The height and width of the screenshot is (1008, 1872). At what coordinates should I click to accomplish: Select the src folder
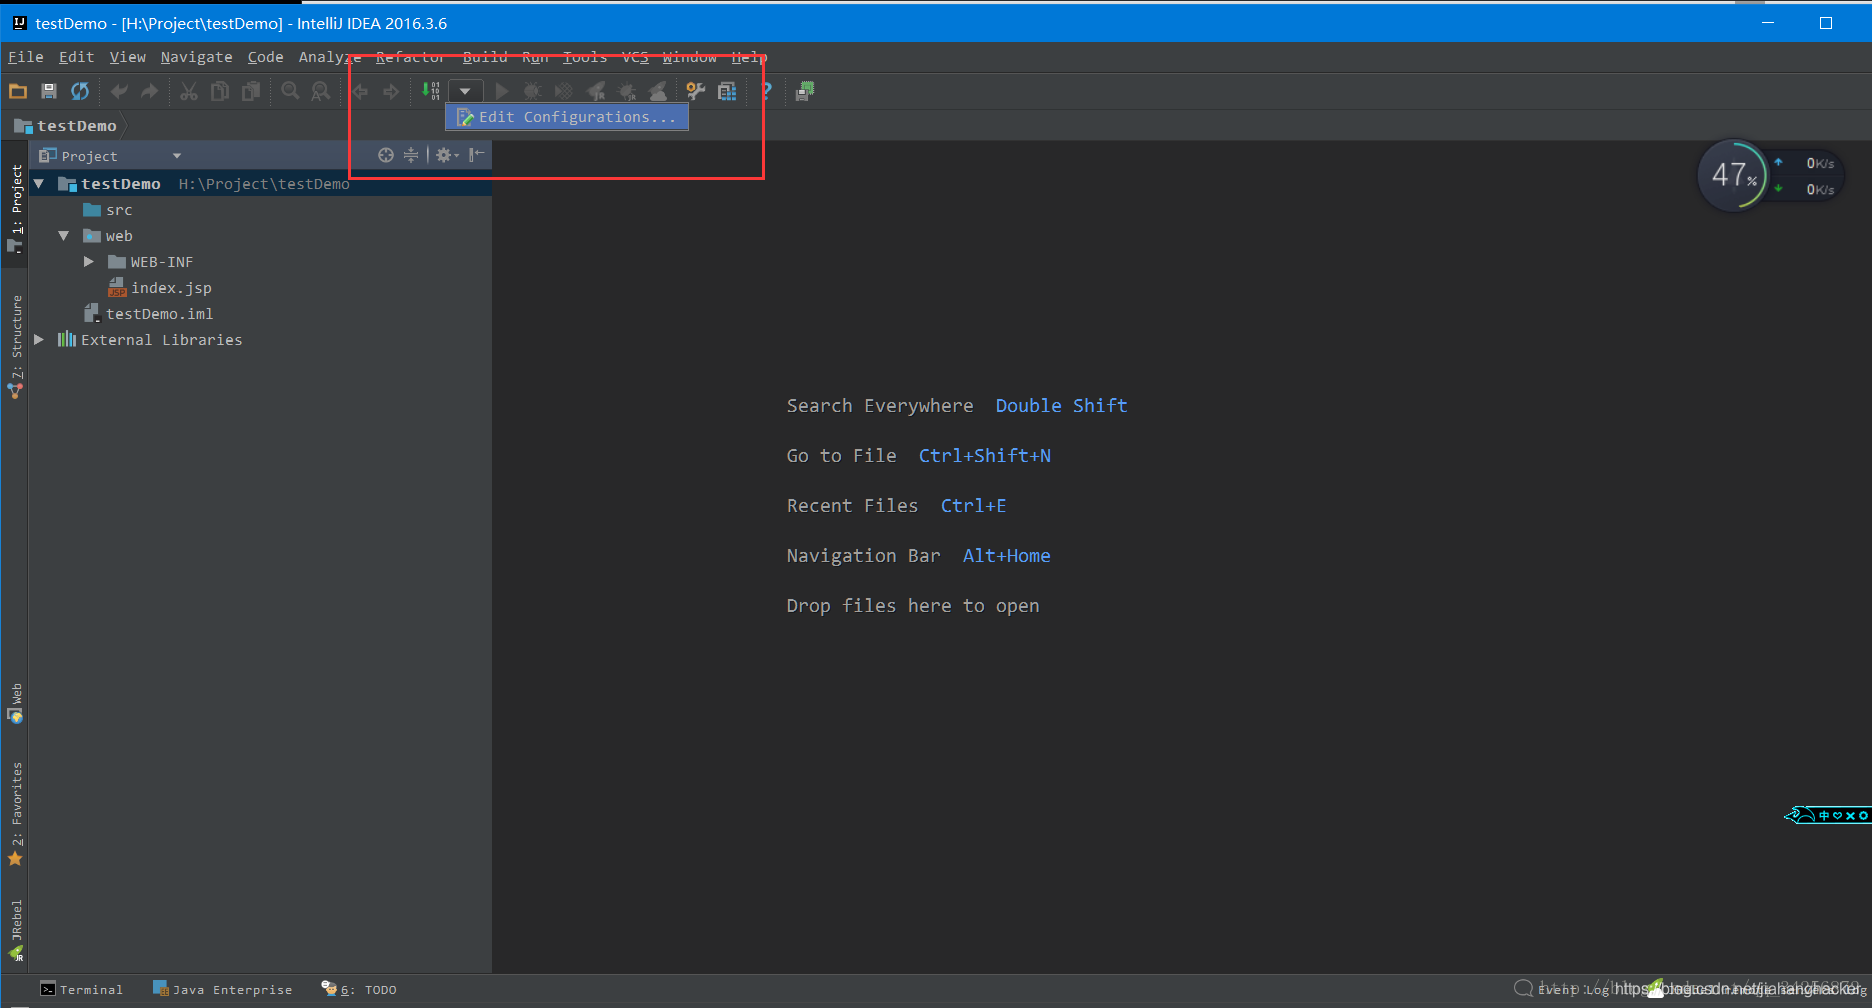coord(108,210)
